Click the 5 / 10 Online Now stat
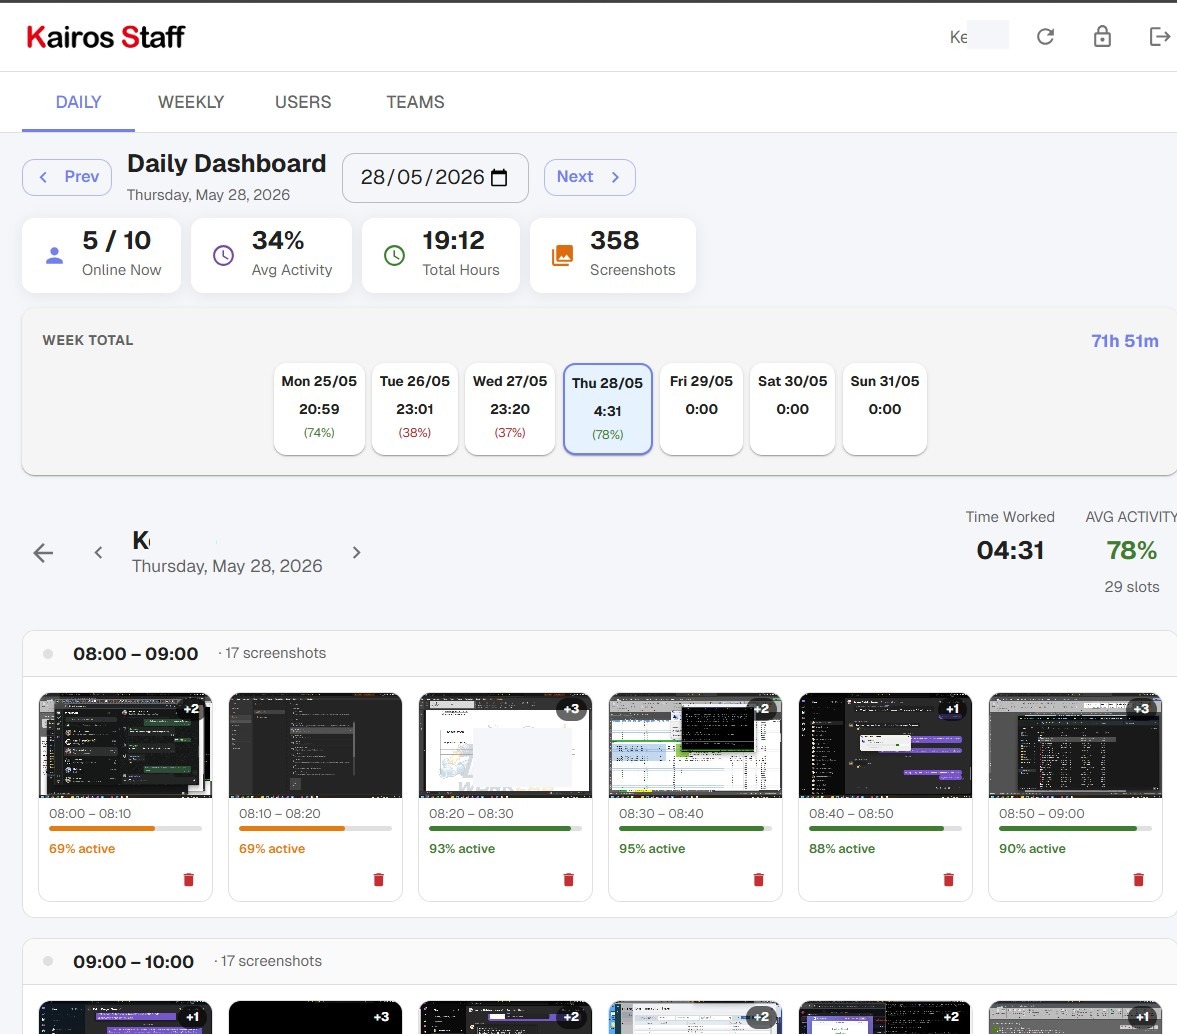 (x=101, y=255)
